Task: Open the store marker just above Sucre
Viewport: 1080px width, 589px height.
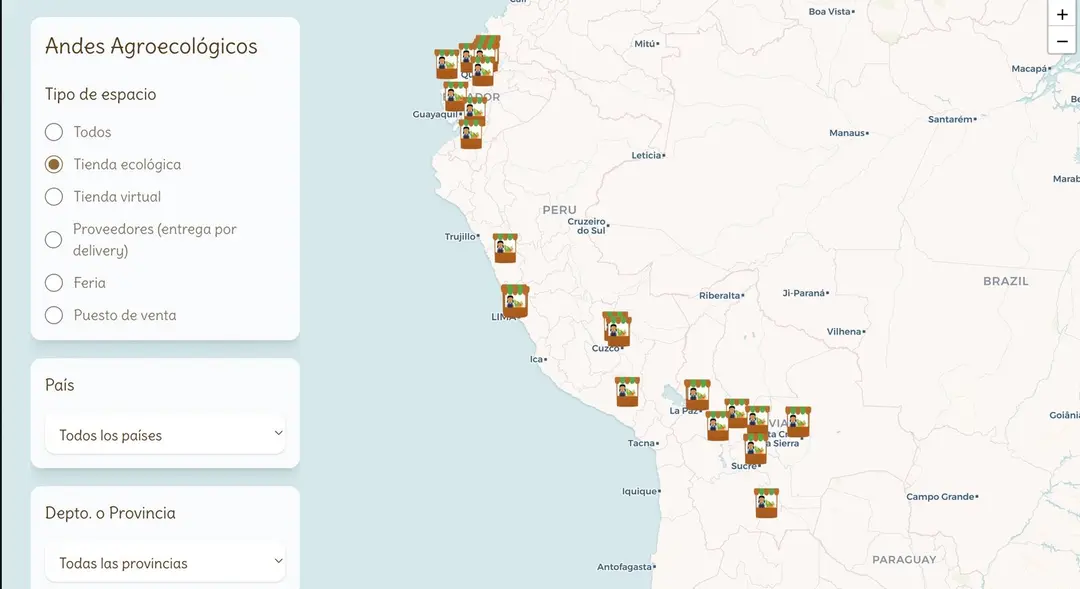Action: (756, 448)
